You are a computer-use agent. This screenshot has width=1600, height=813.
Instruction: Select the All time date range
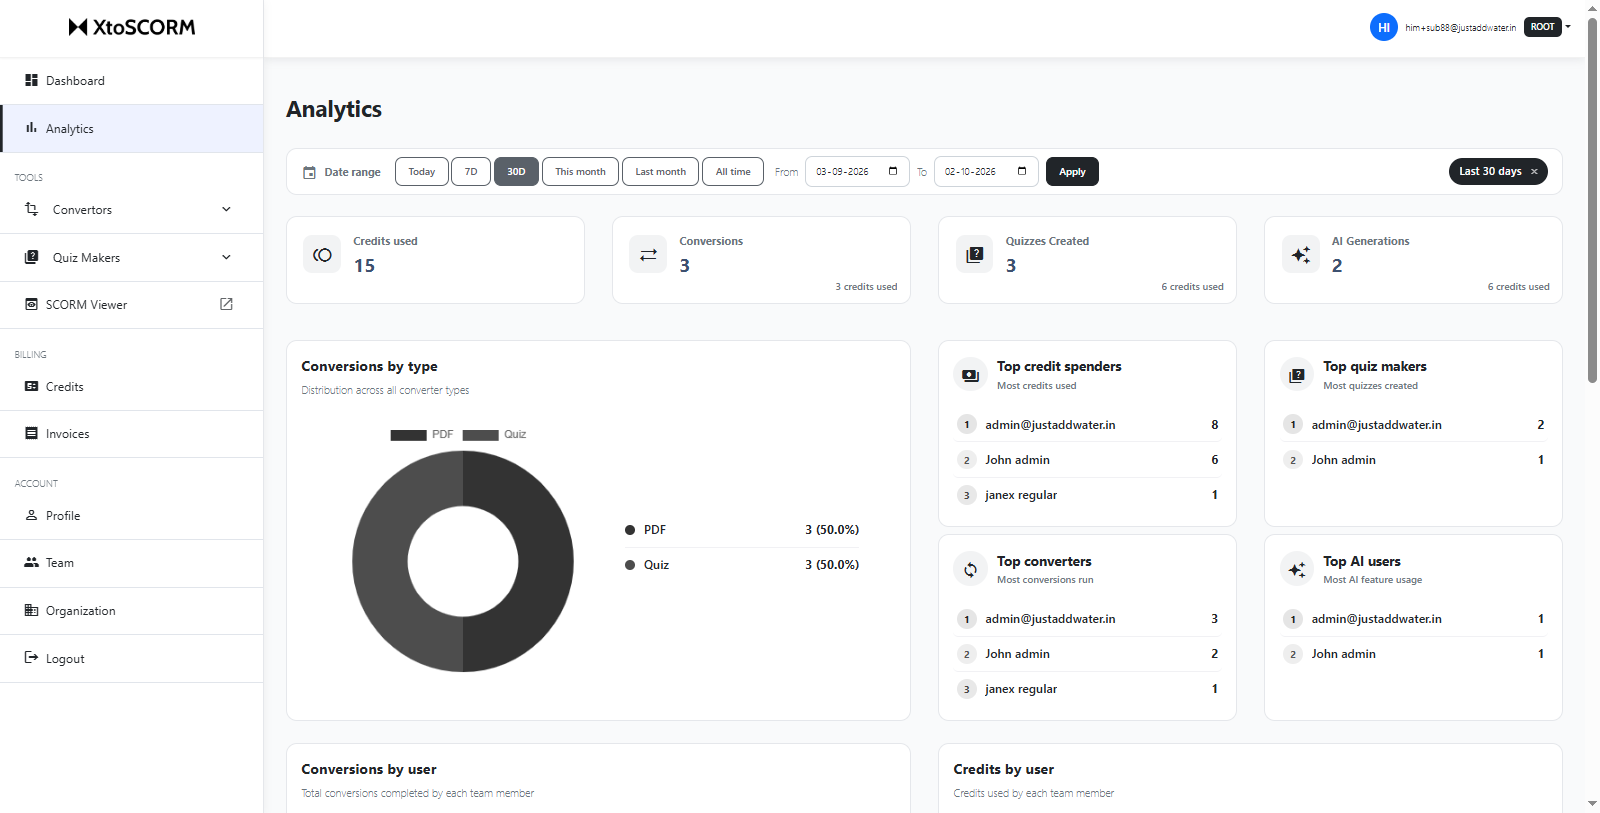733,172
